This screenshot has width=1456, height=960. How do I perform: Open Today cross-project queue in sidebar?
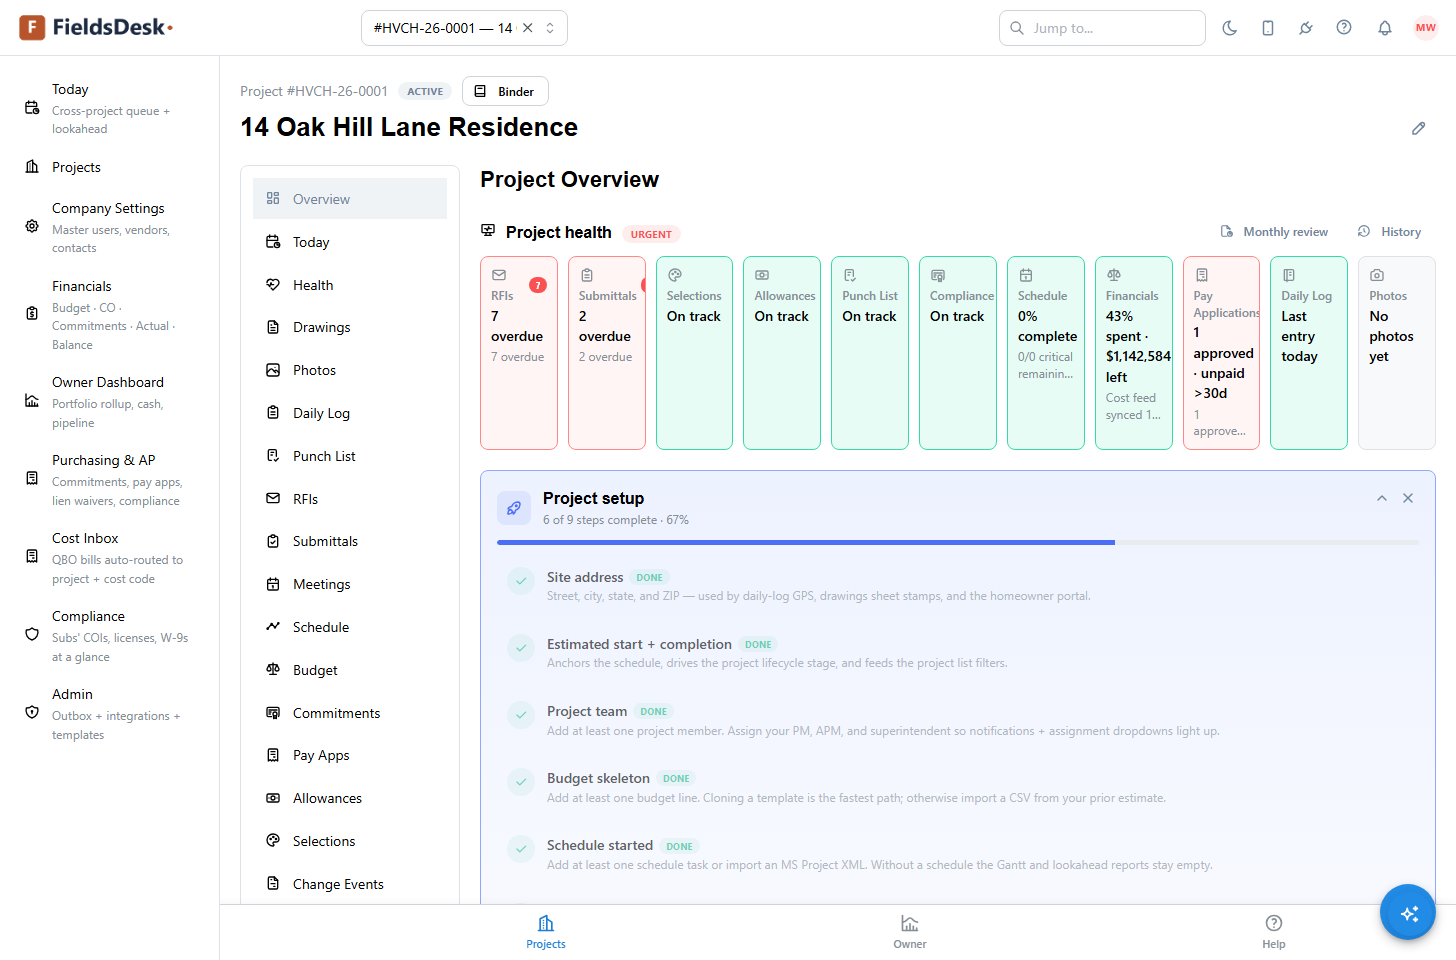109,108
